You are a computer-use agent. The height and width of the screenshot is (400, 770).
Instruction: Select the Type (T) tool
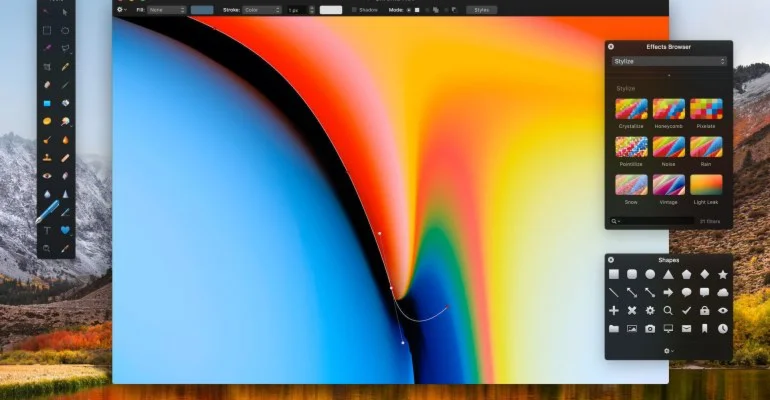tap(47, 229)
